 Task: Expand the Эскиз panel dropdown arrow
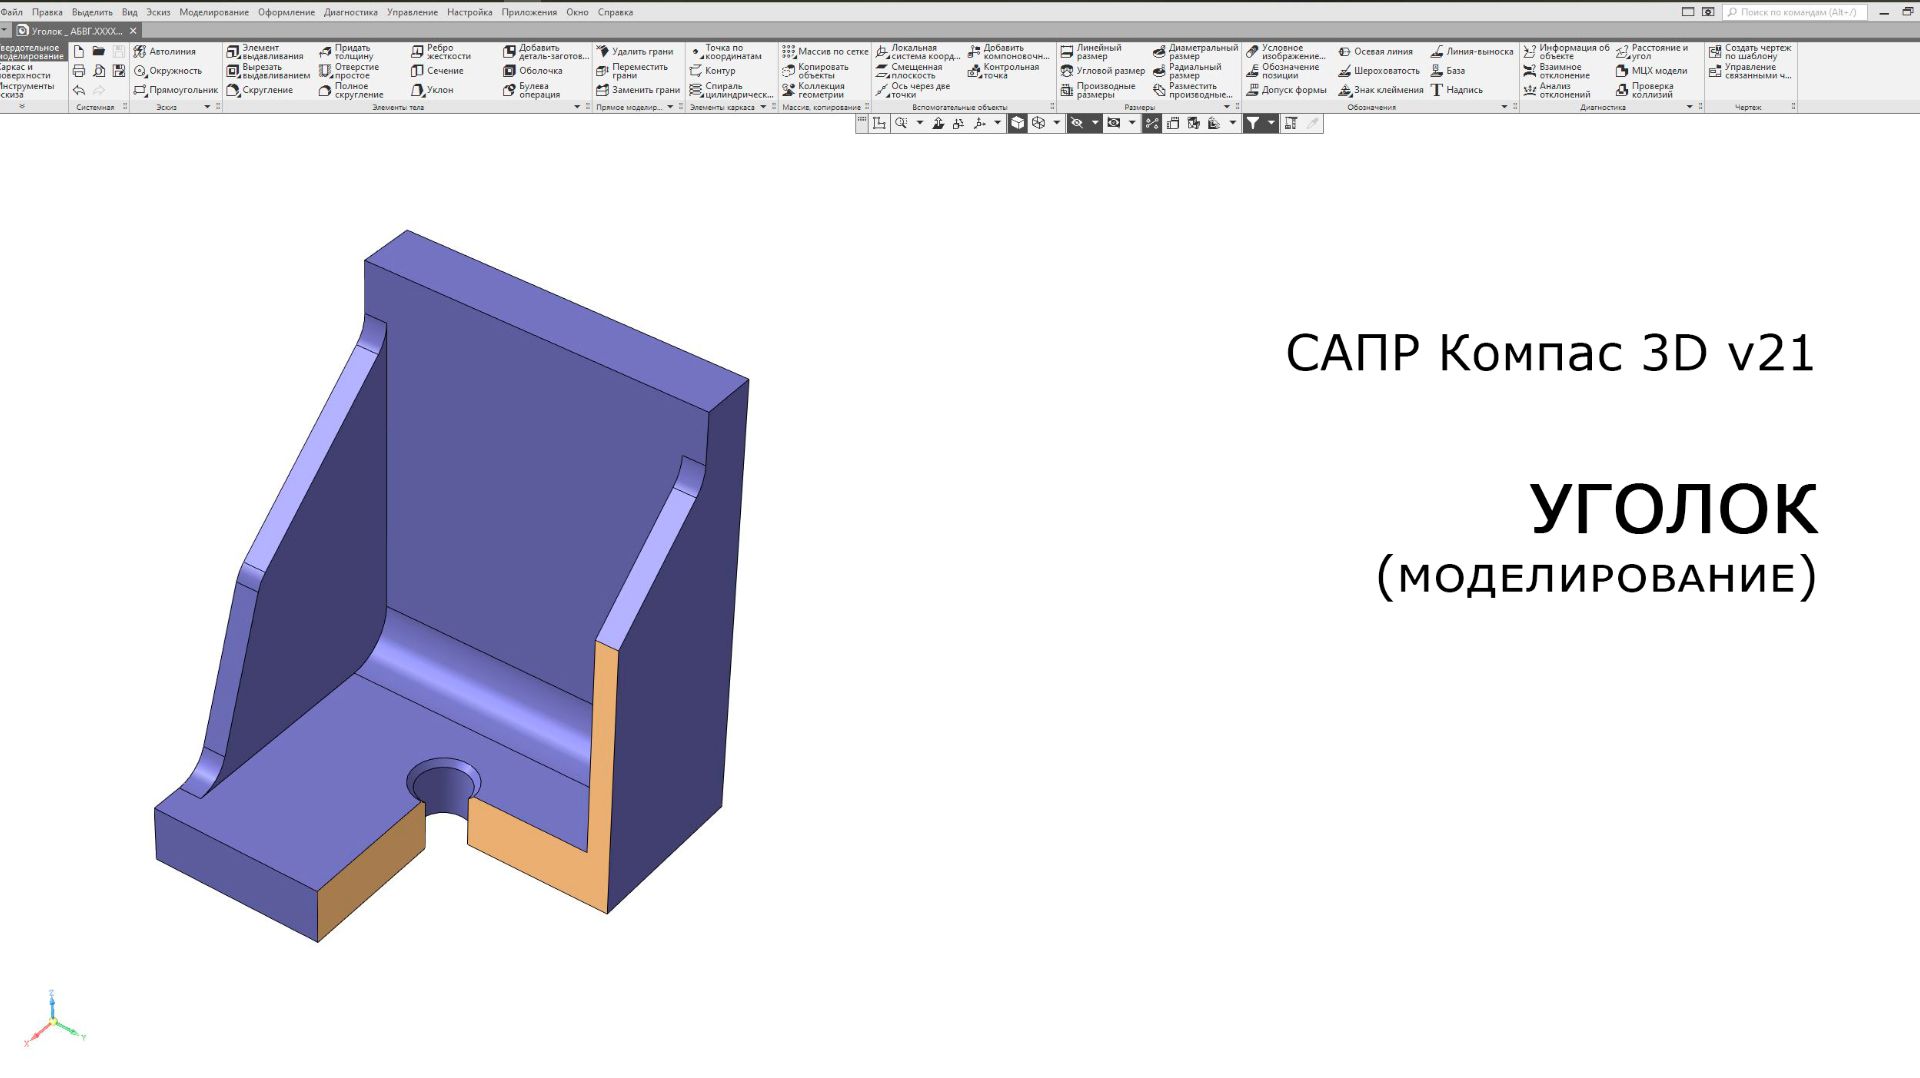point(207,107)
